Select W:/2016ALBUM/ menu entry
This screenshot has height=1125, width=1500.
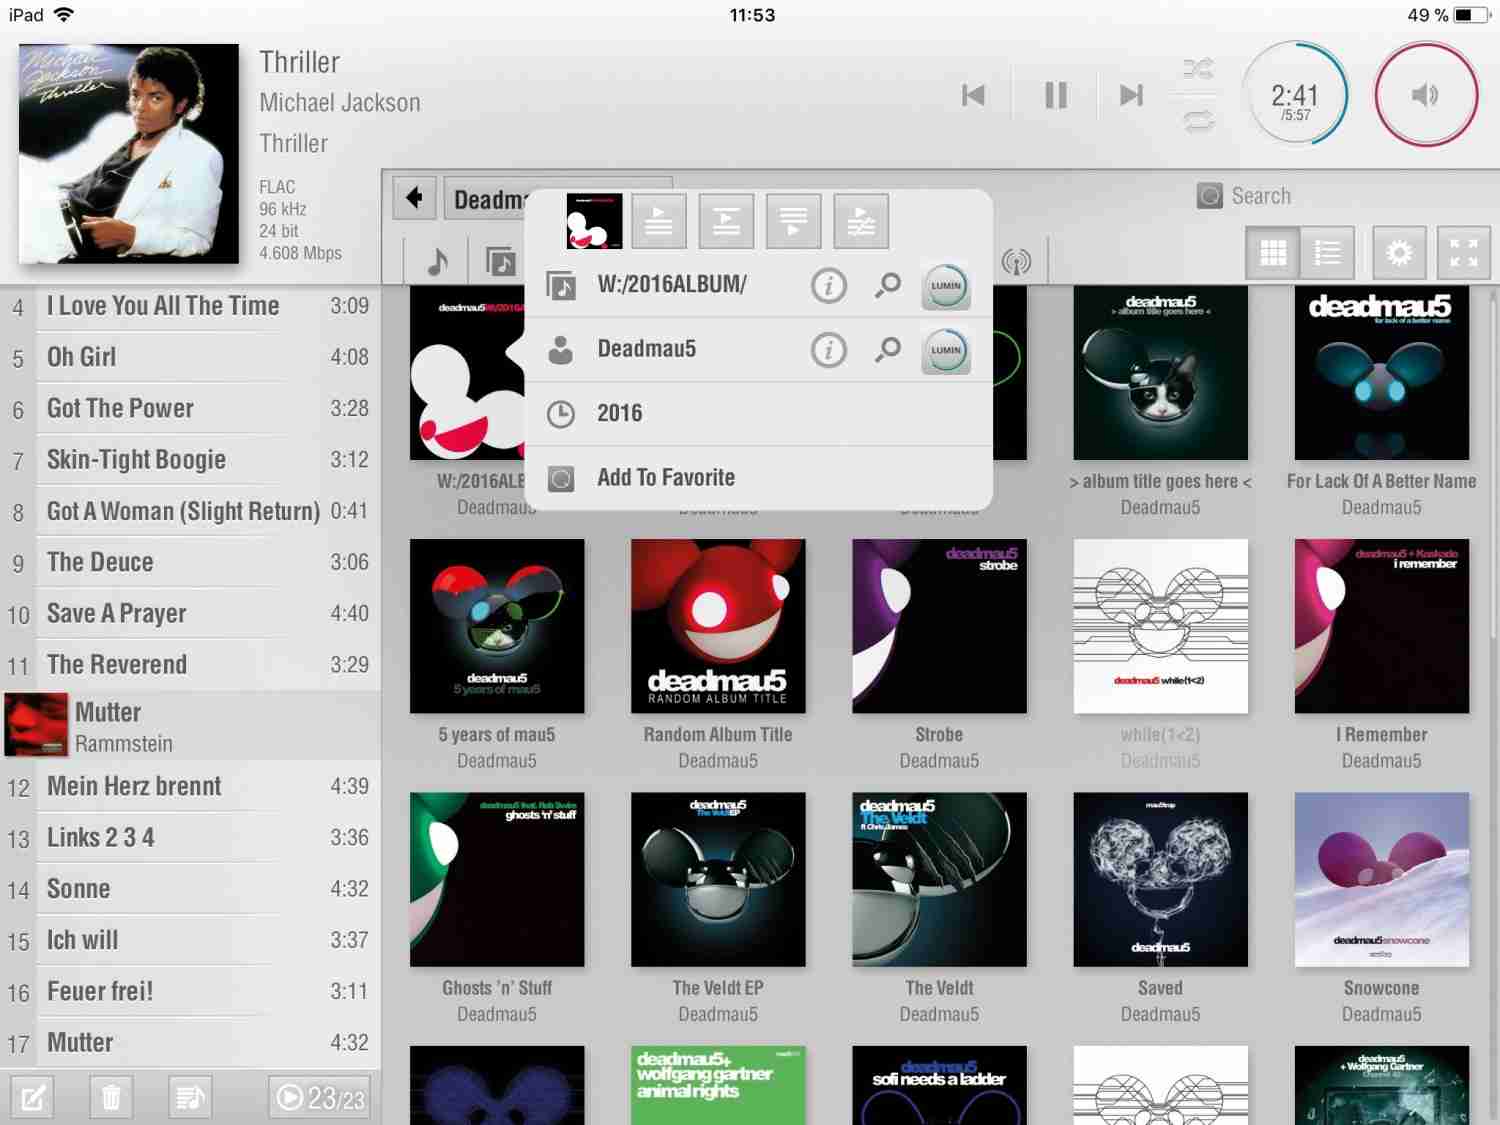672,285
